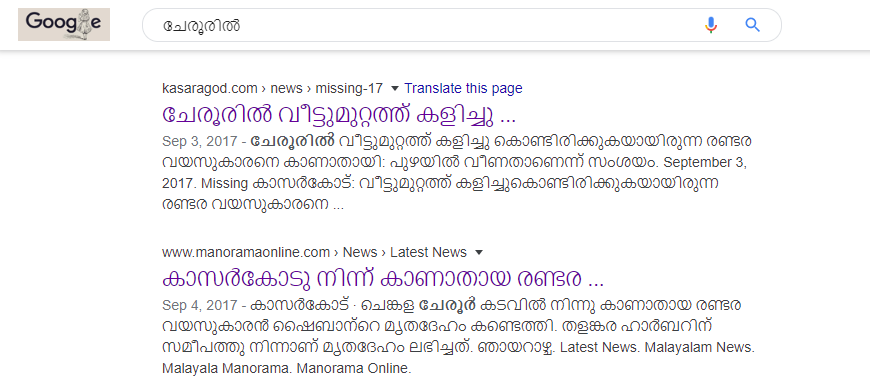Open the dropdown arrow beside Latest News
The height and width of the screenshot is (392, 870).
coord(479,253)
